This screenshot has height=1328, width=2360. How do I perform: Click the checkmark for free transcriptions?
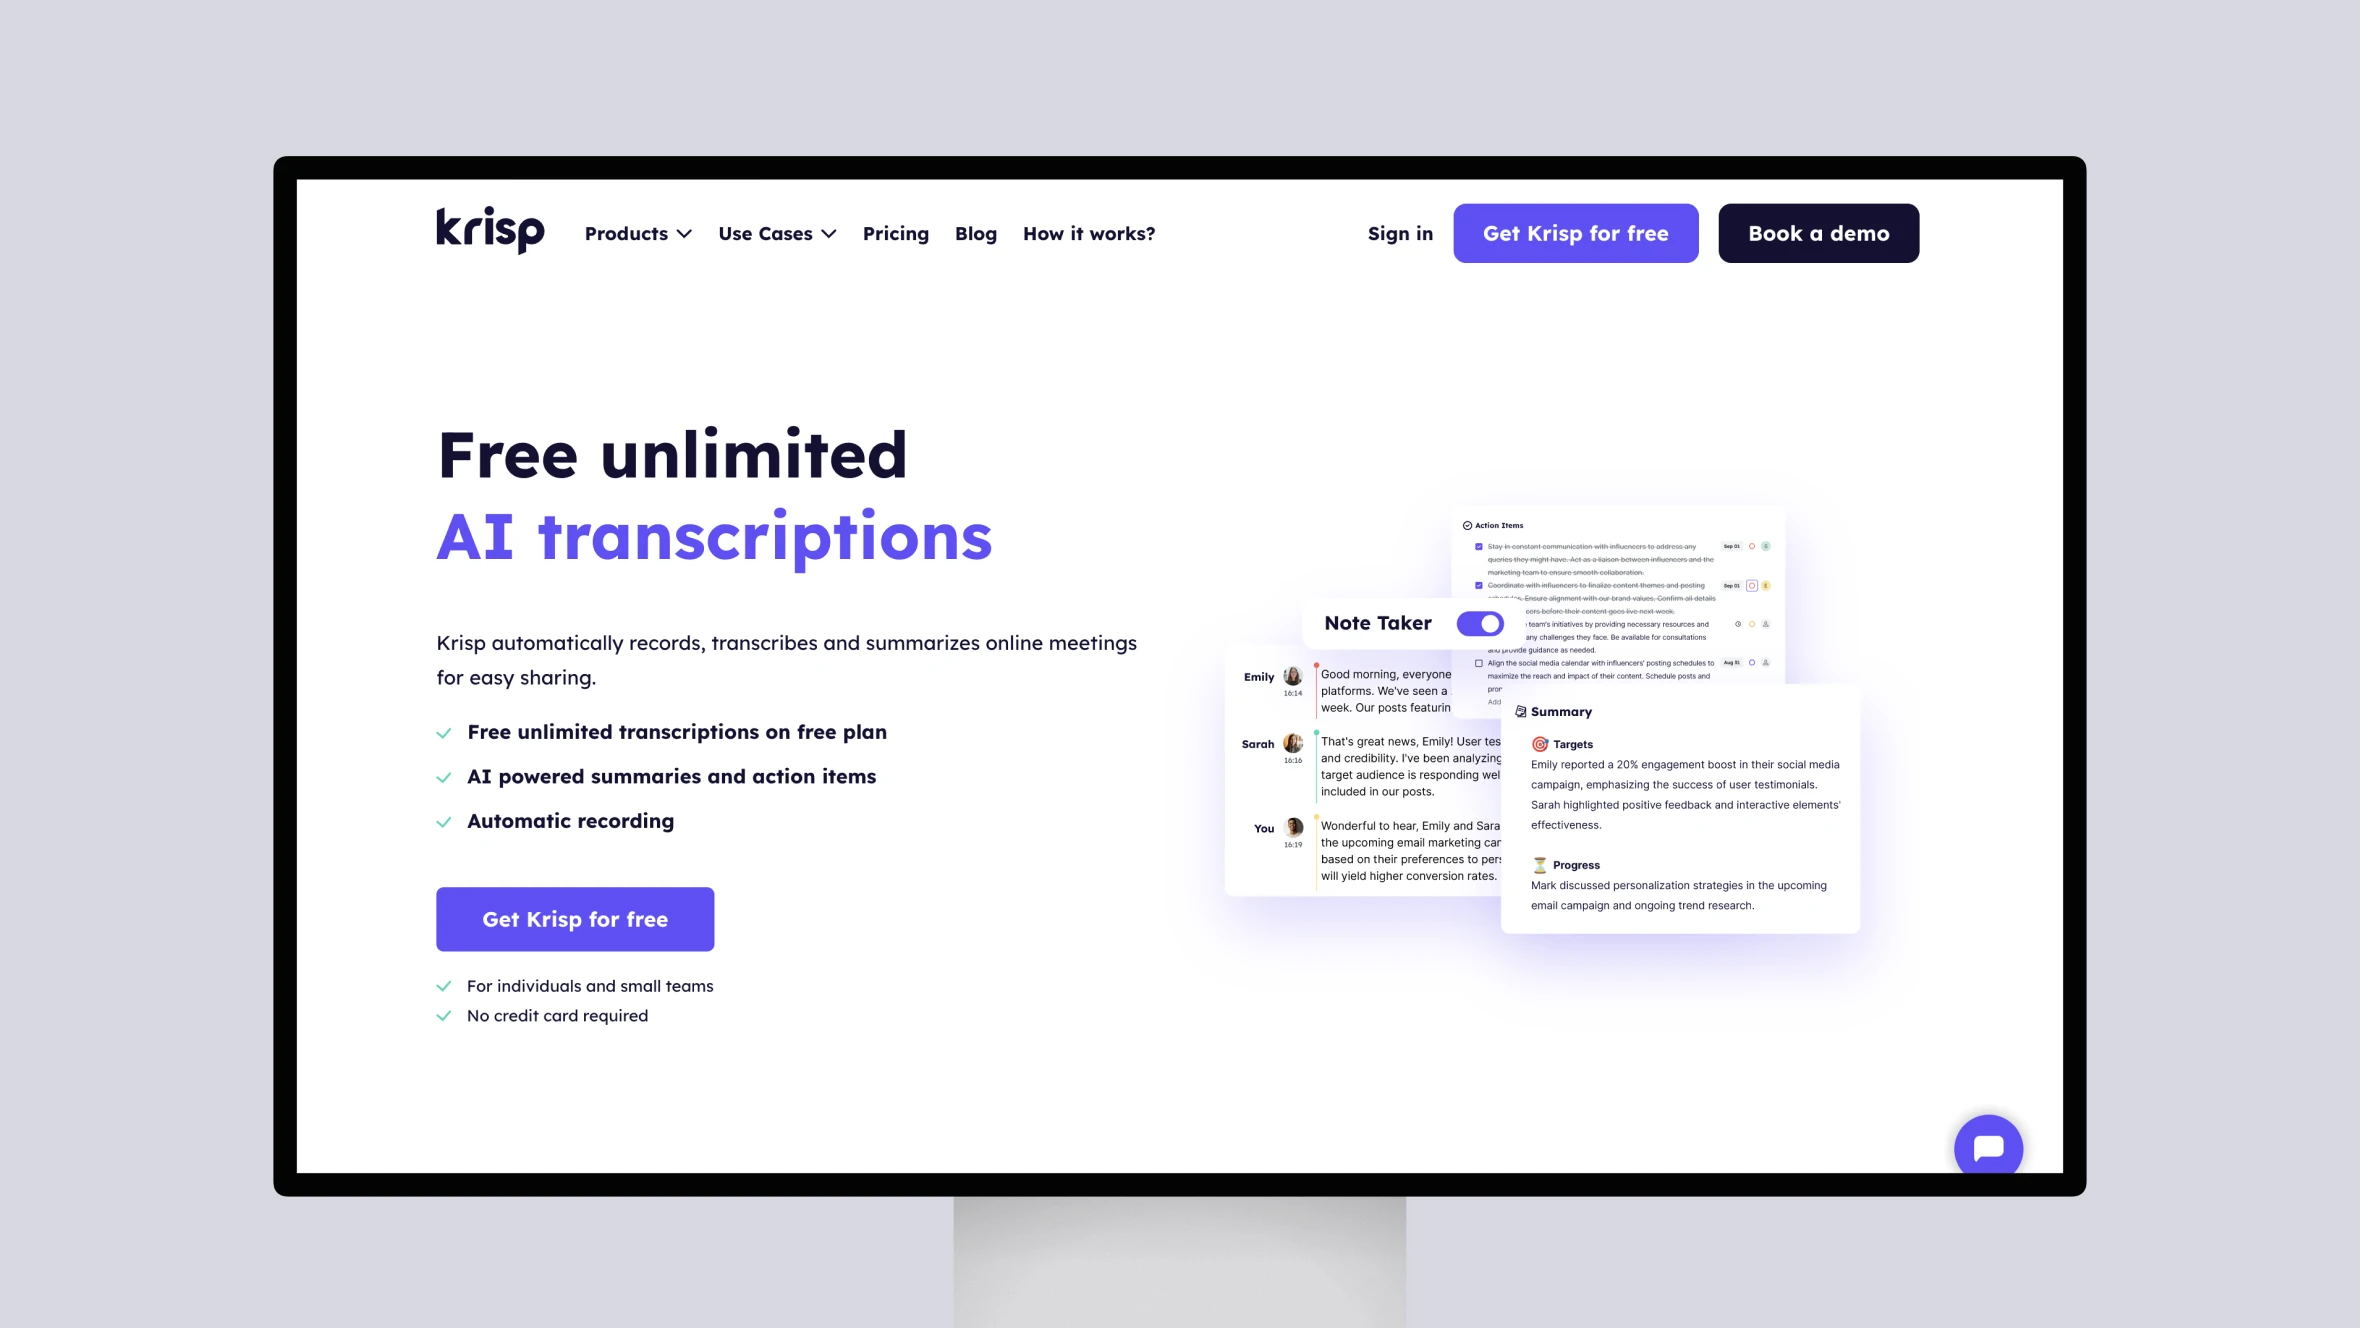click(446, 733)
